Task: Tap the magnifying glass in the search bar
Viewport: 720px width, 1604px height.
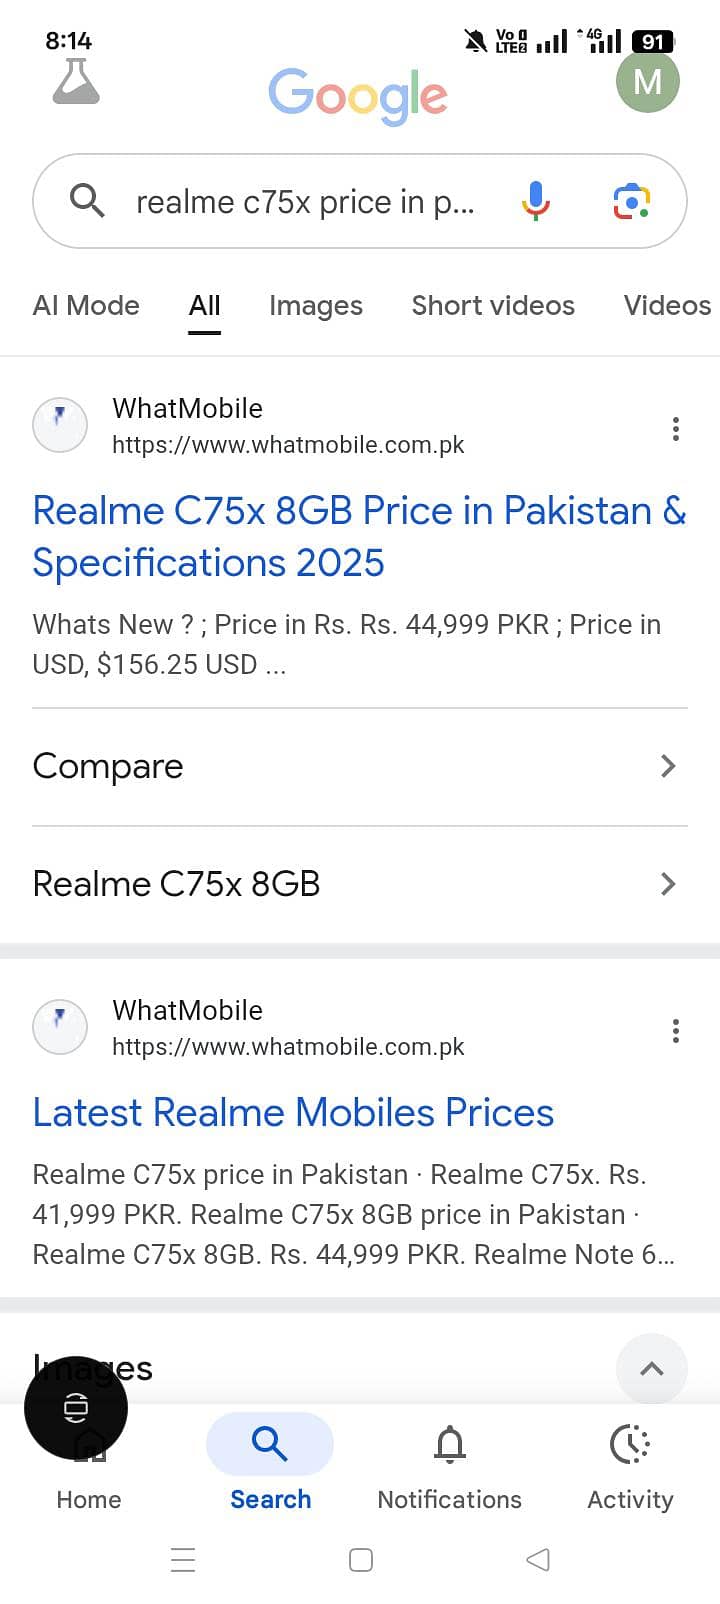Action: coord(87,201)
